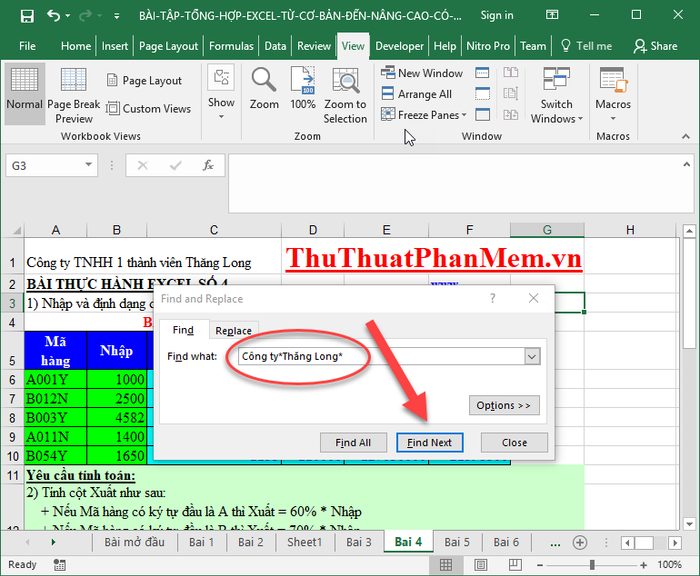The image size is (700, 576).
Task: Click the Undo arrow icon
Action: click(53, 16)
